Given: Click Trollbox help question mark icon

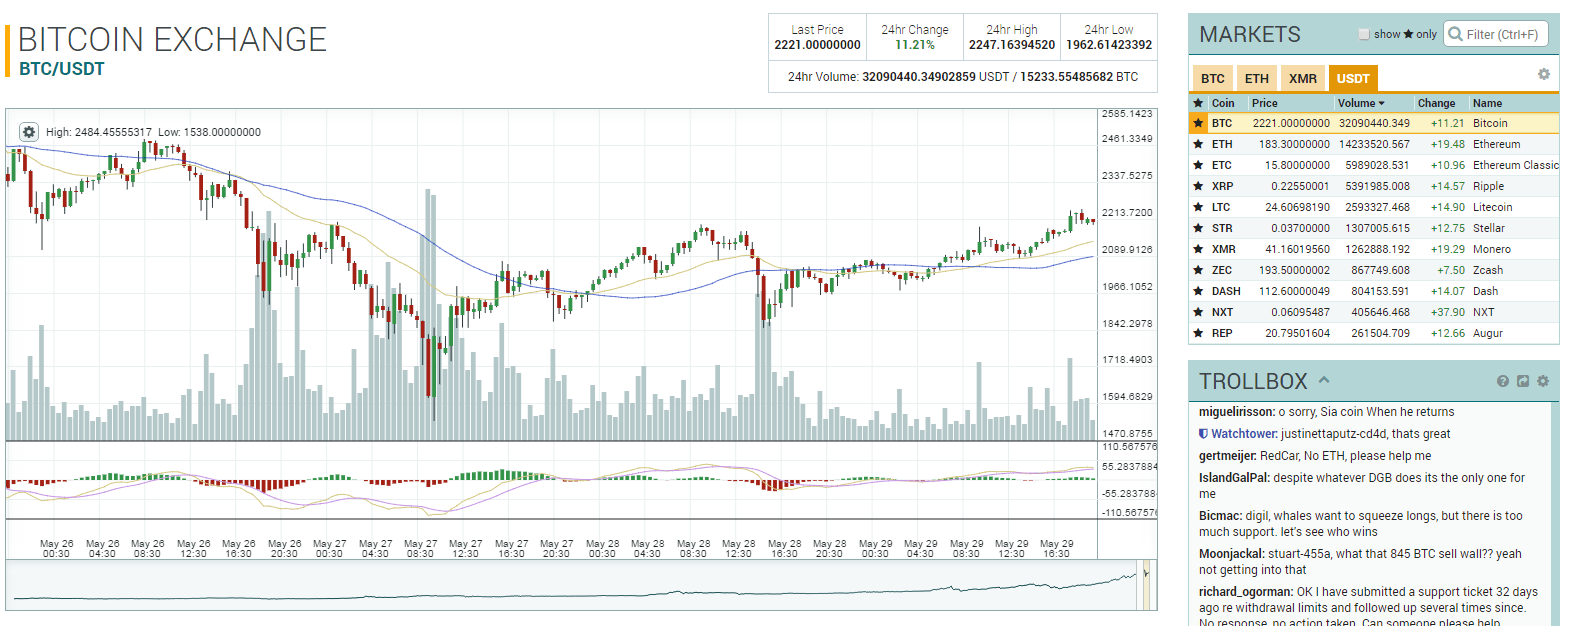Looking at the screenshot, I should click(x=1502, y=381).
